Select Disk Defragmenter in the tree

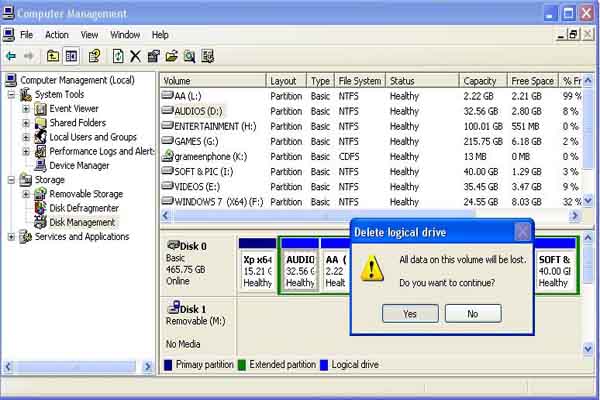point(90,208)
